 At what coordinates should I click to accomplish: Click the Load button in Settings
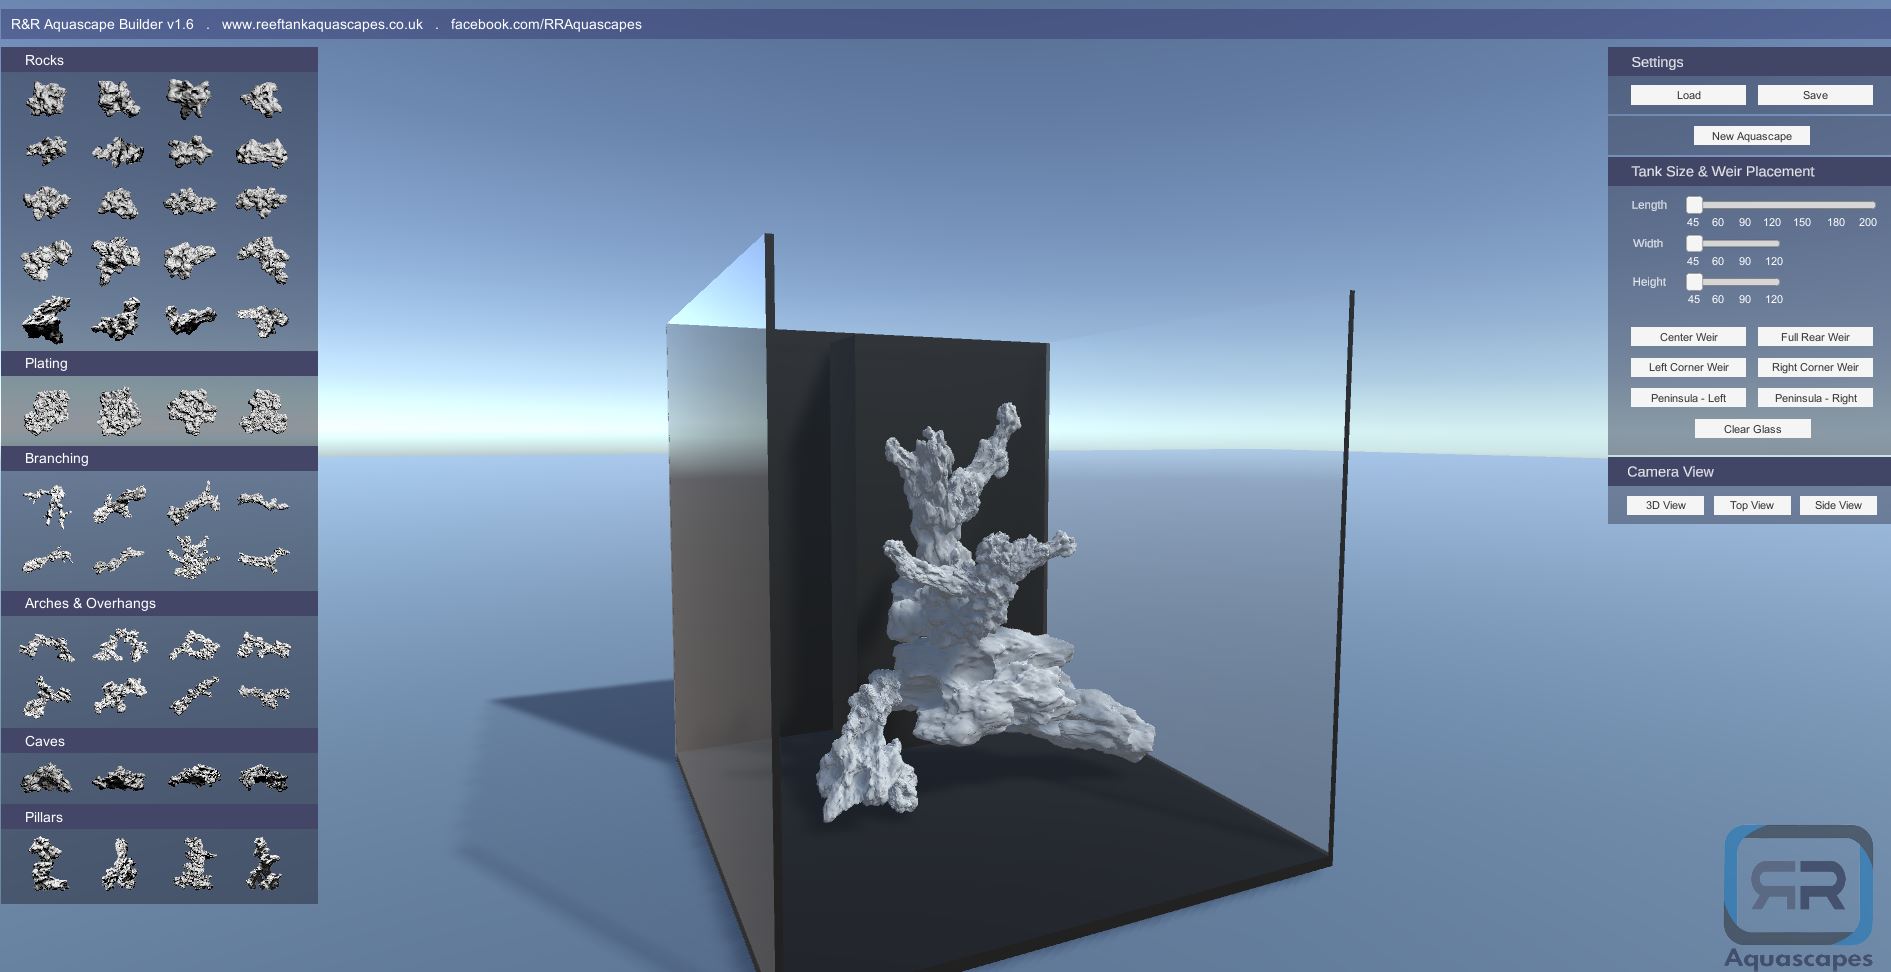coord(1688,95)
